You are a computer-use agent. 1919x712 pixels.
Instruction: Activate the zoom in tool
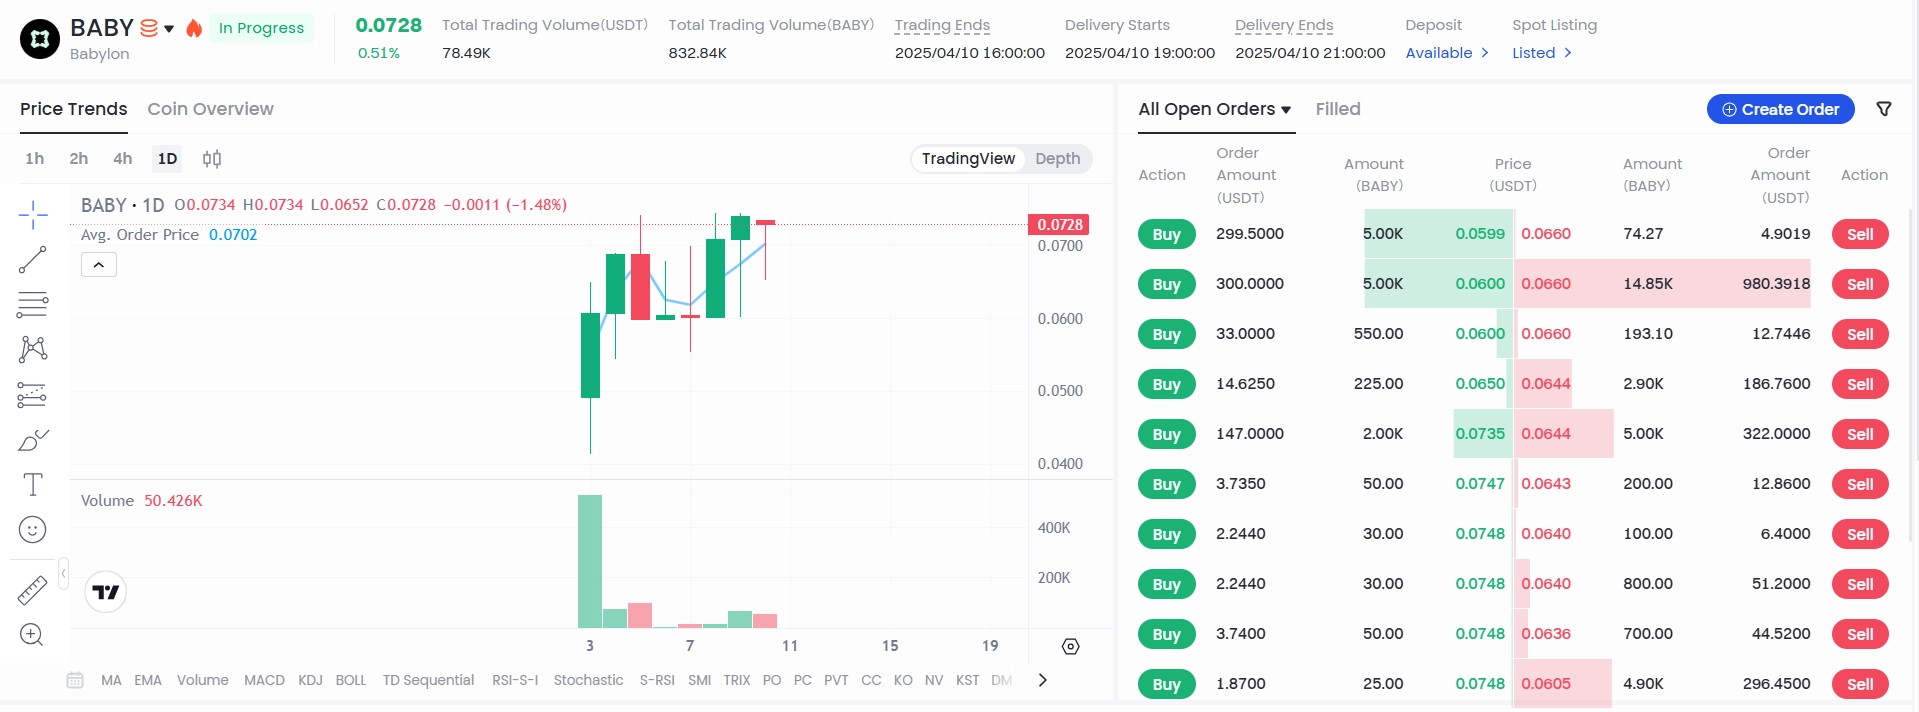click(32, 635)
